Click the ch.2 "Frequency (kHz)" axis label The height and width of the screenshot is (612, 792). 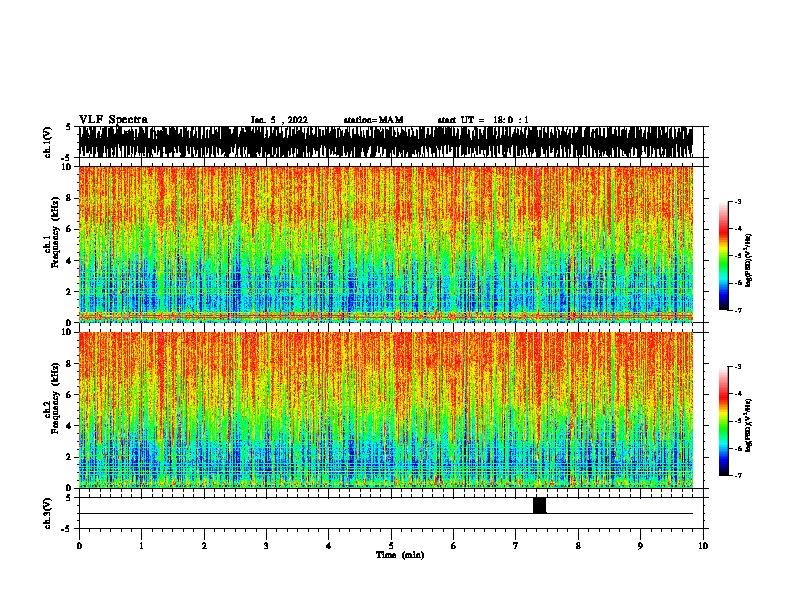(55, 398)
